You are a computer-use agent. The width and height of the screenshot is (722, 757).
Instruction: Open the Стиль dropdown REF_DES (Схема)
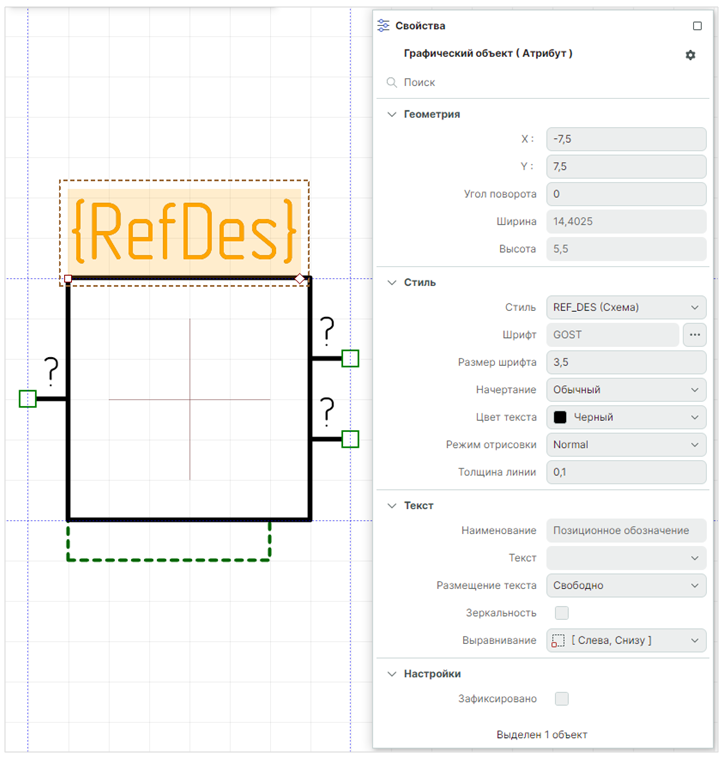[x=626, y=308]
